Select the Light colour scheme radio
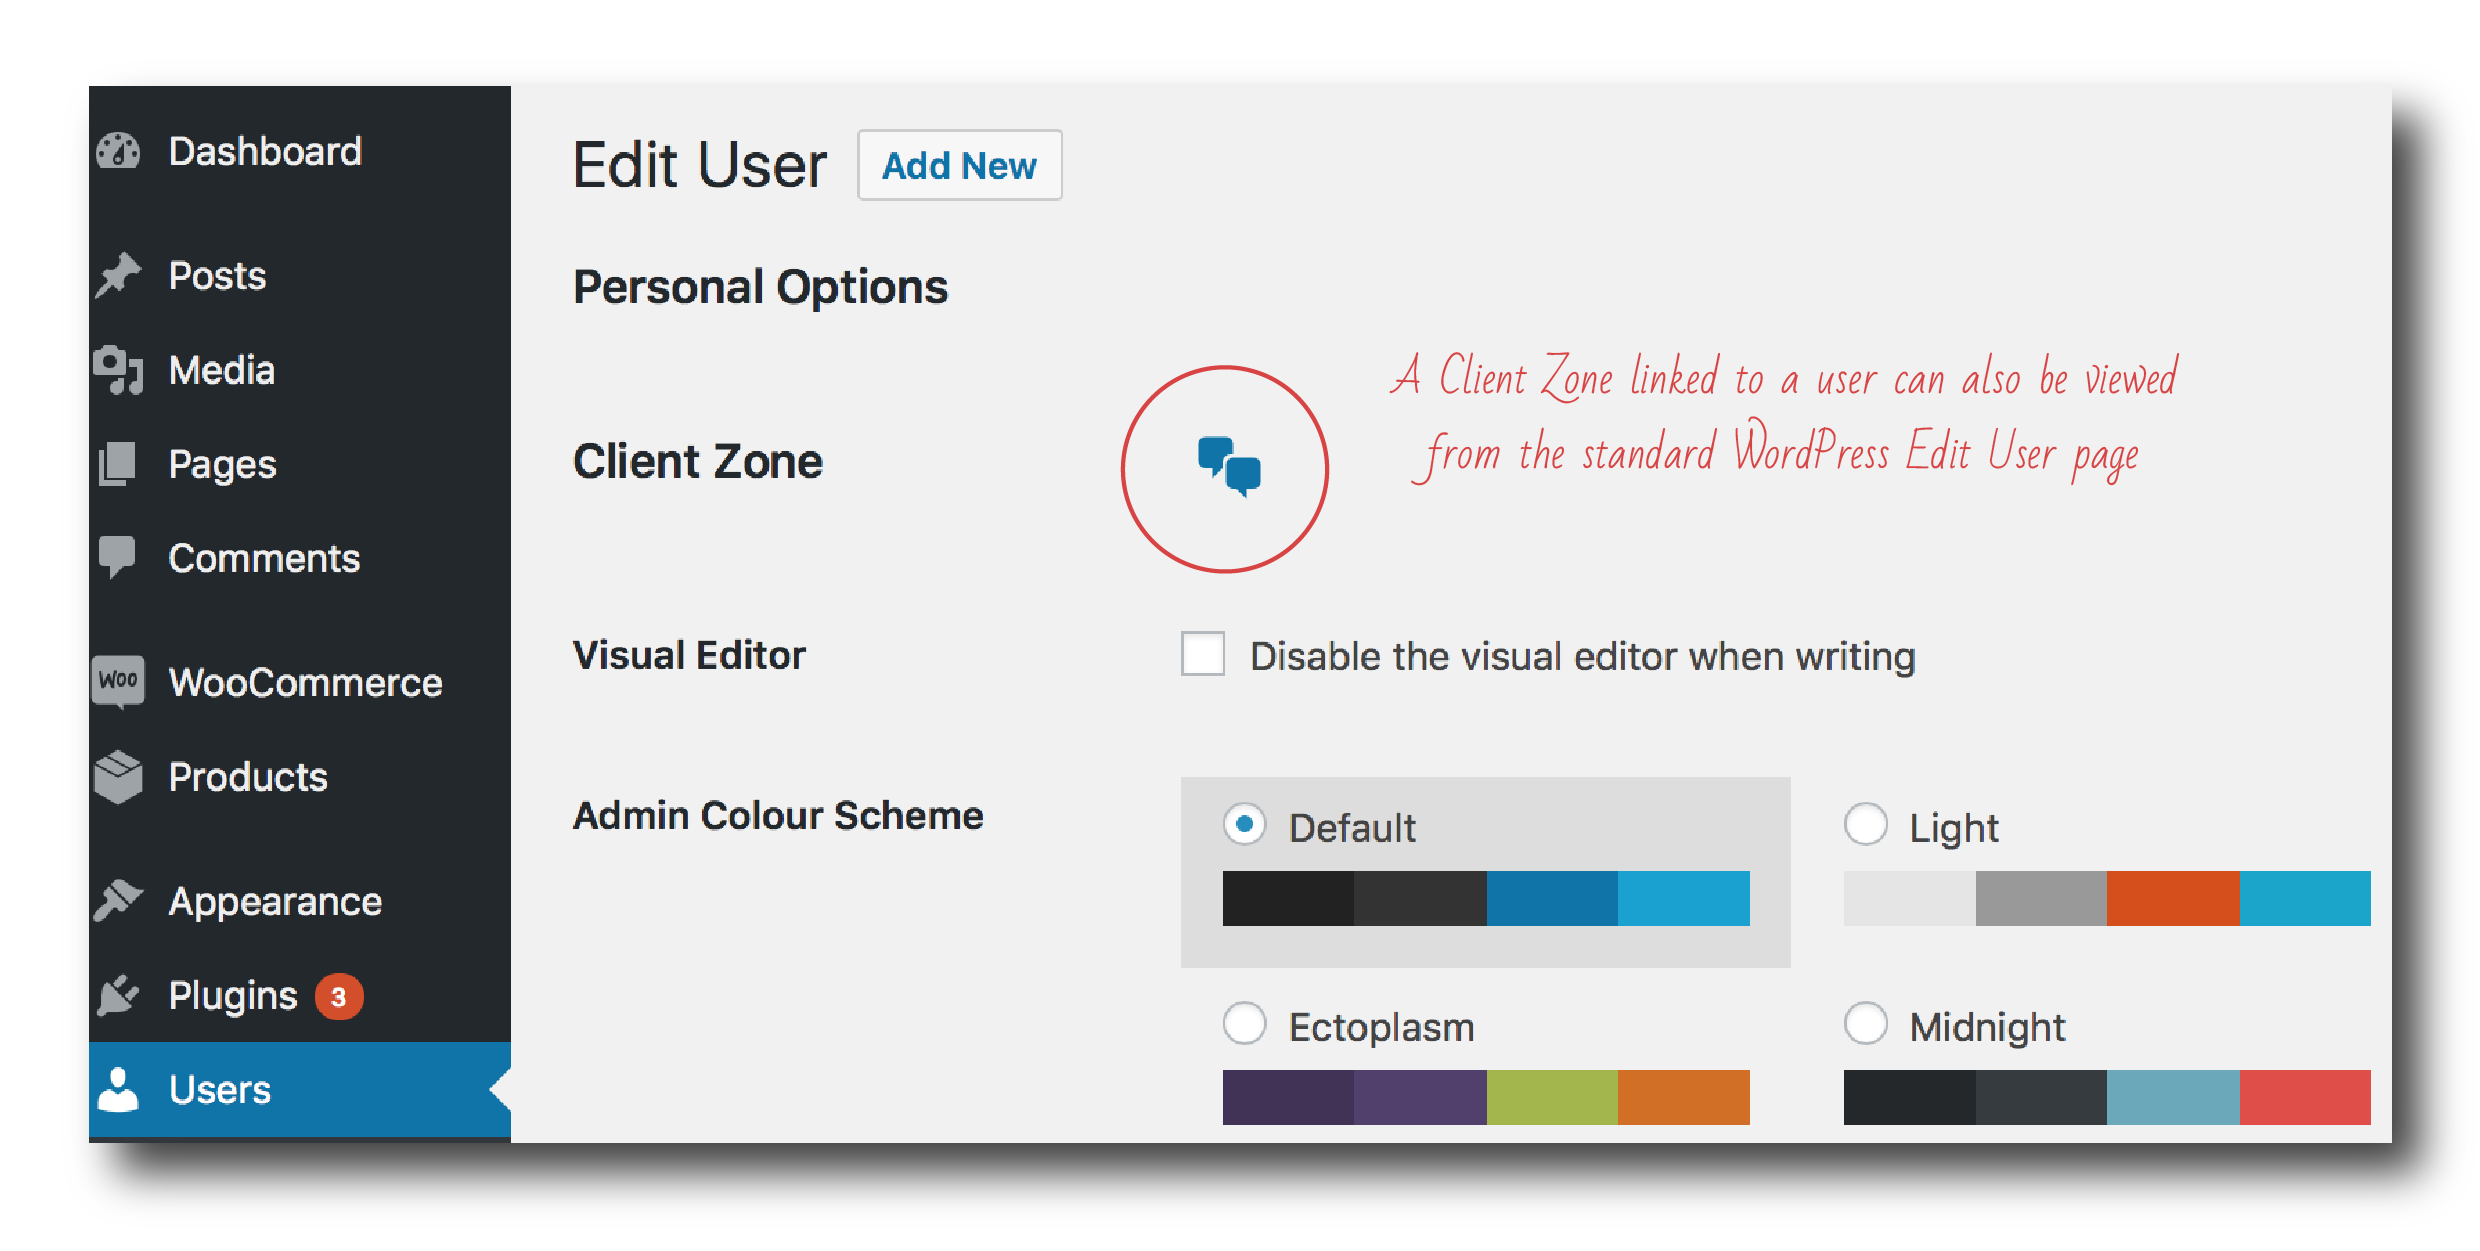 [1866, 825]
